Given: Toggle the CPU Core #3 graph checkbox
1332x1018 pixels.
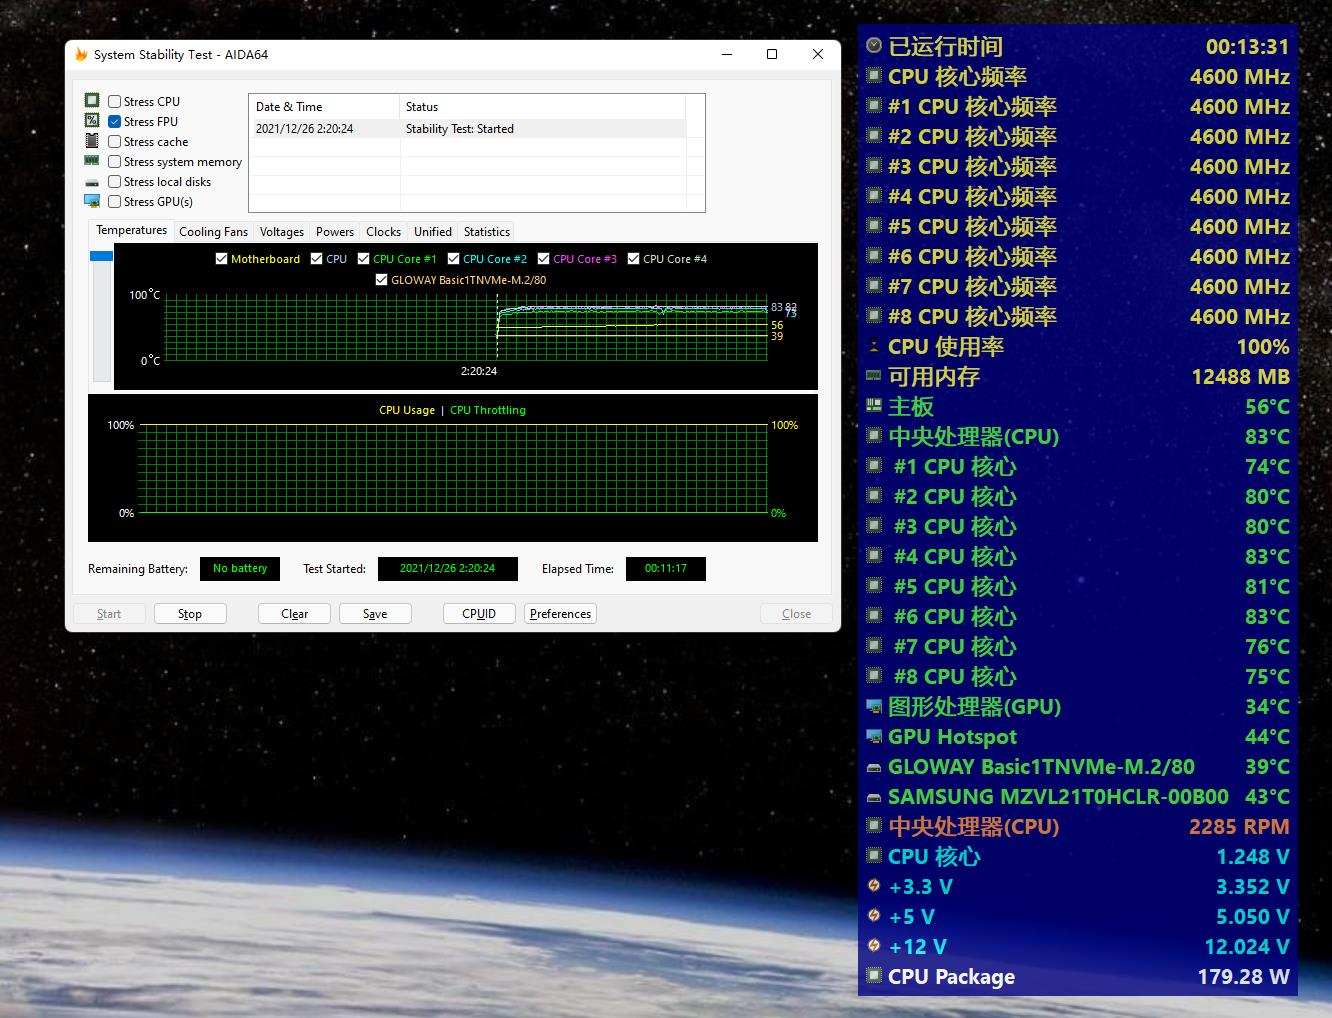Looking at the screenshot, I should 544,259.
